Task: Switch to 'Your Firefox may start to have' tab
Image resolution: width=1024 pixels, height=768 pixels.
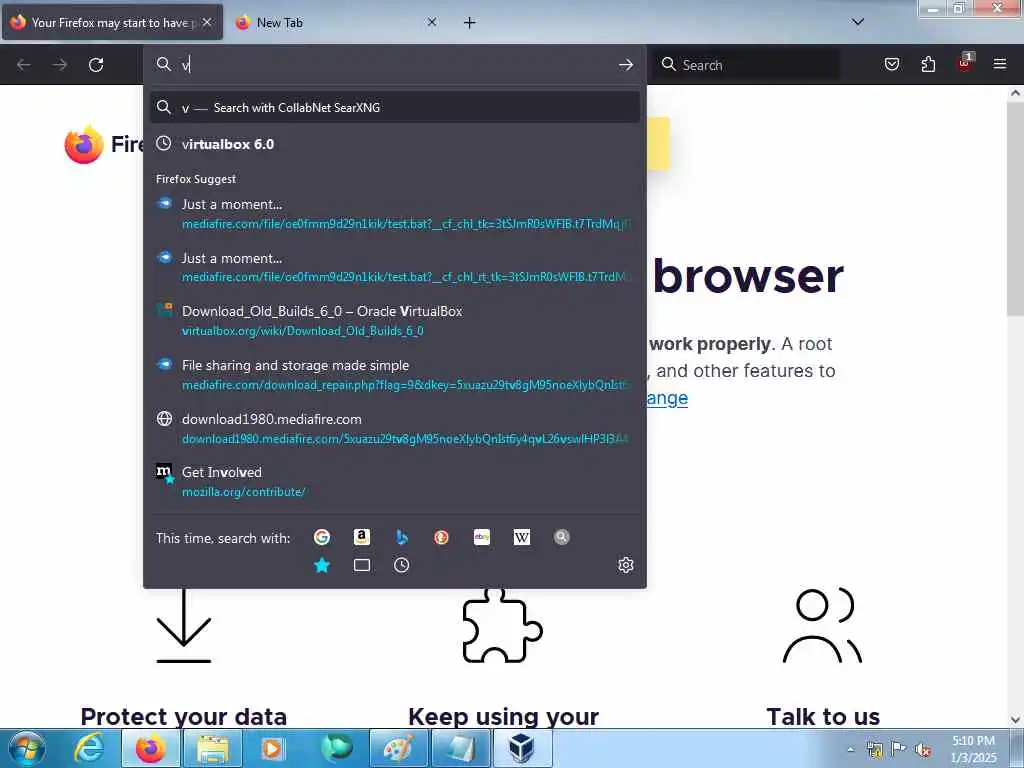Action: 112,22
